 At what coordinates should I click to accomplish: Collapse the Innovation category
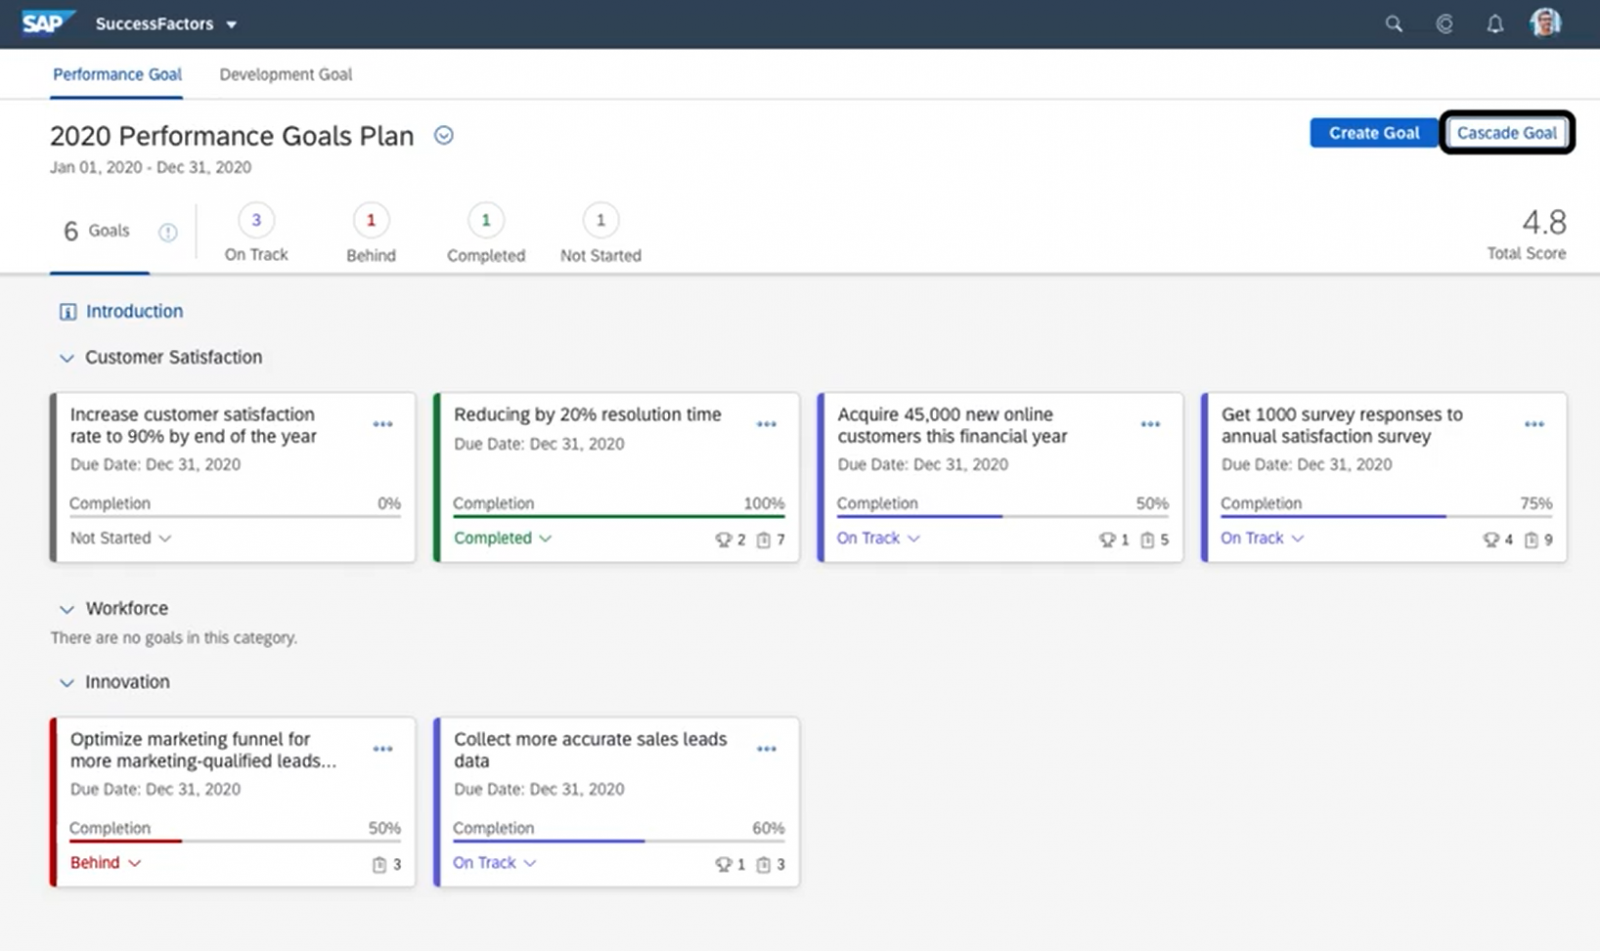pos(66,683)
